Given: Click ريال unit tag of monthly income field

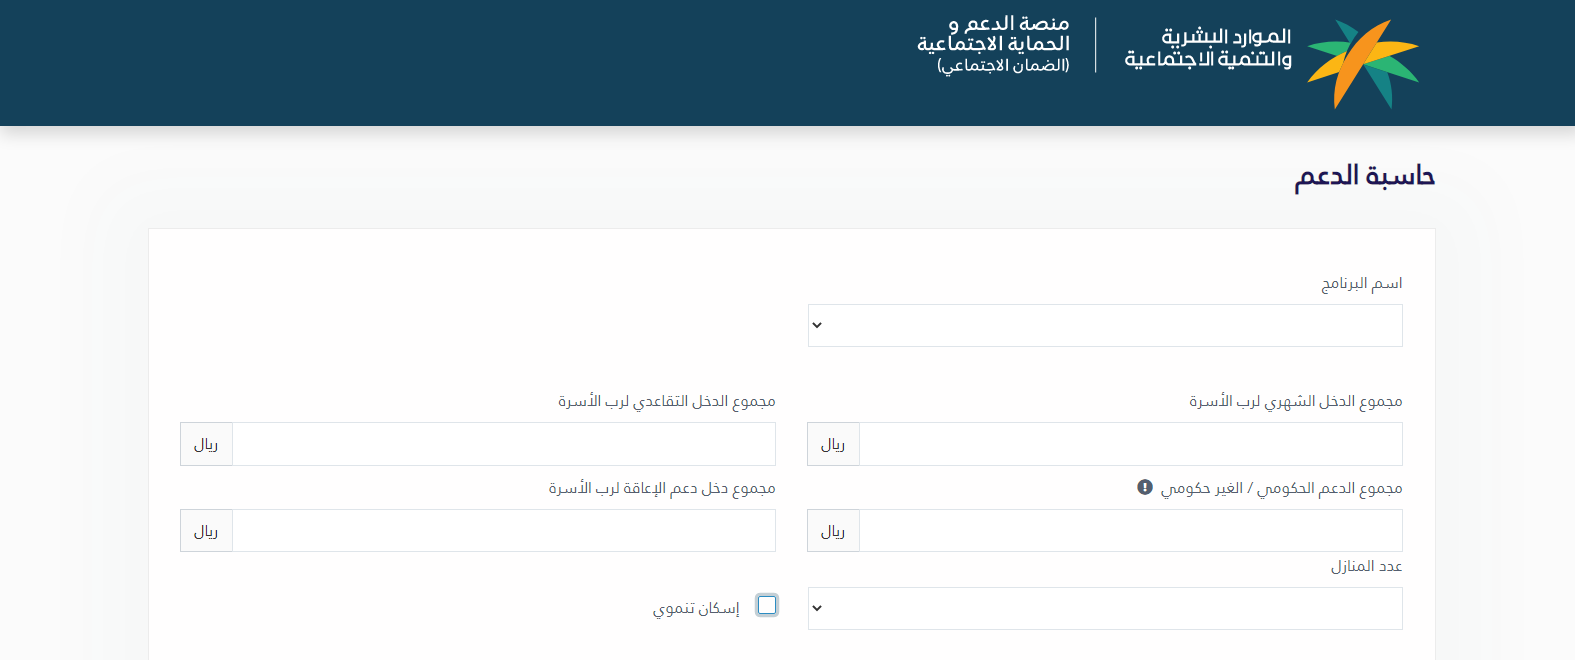Looking at the screenshot, I should tap(833, 444).
